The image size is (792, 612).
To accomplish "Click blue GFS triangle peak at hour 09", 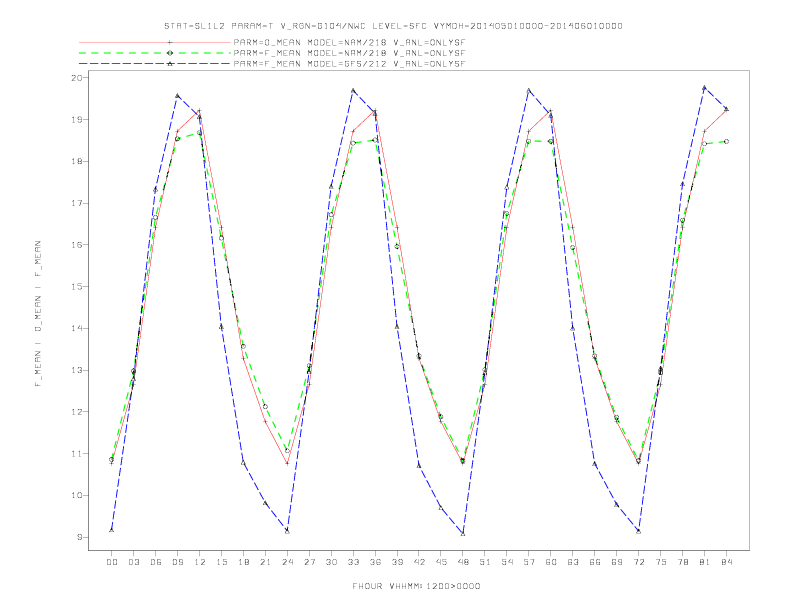I will click(x=177, y=95).
